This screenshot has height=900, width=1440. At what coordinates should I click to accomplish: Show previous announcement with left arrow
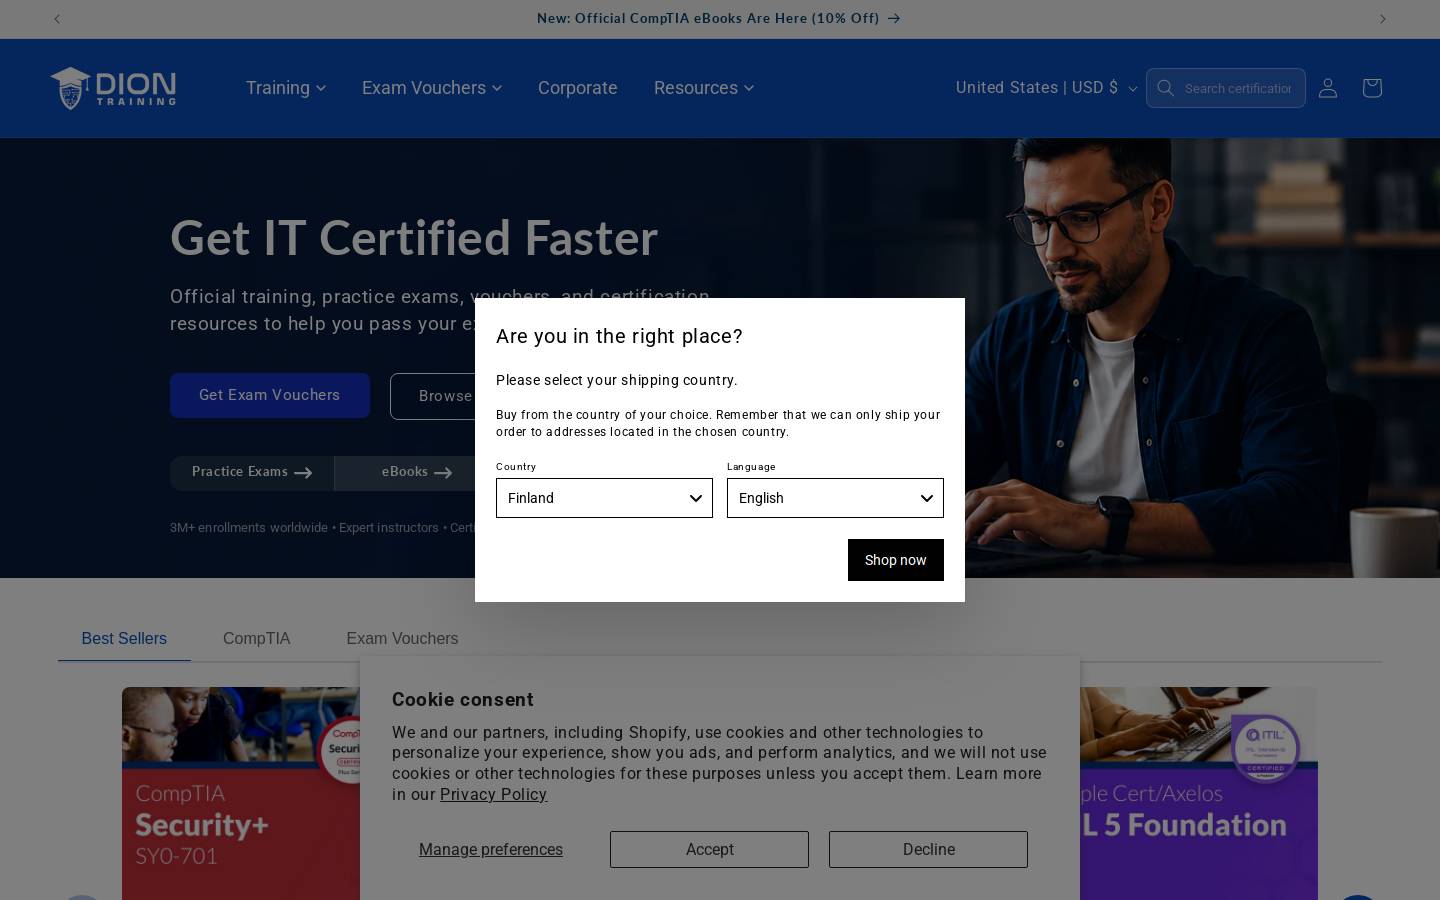(x=57, y=19)
